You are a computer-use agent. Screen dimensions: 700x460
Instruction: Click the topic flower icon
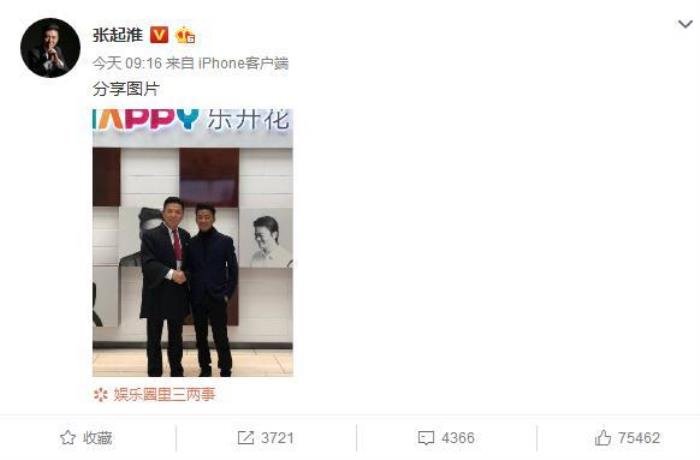coord(101,394)
